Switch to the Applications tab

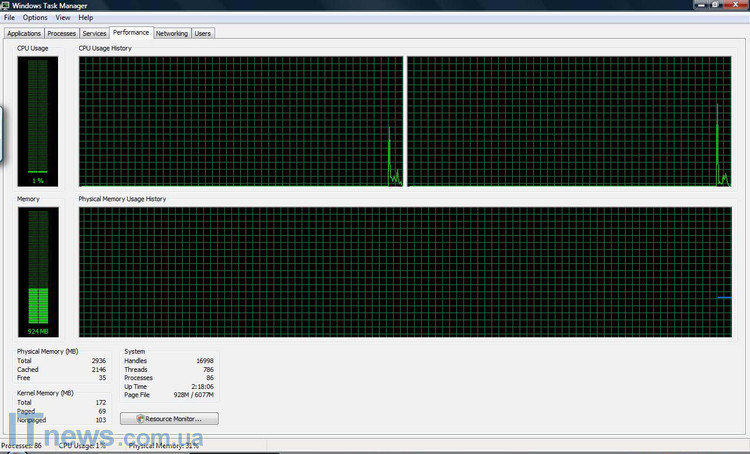(x=24, y=33)
